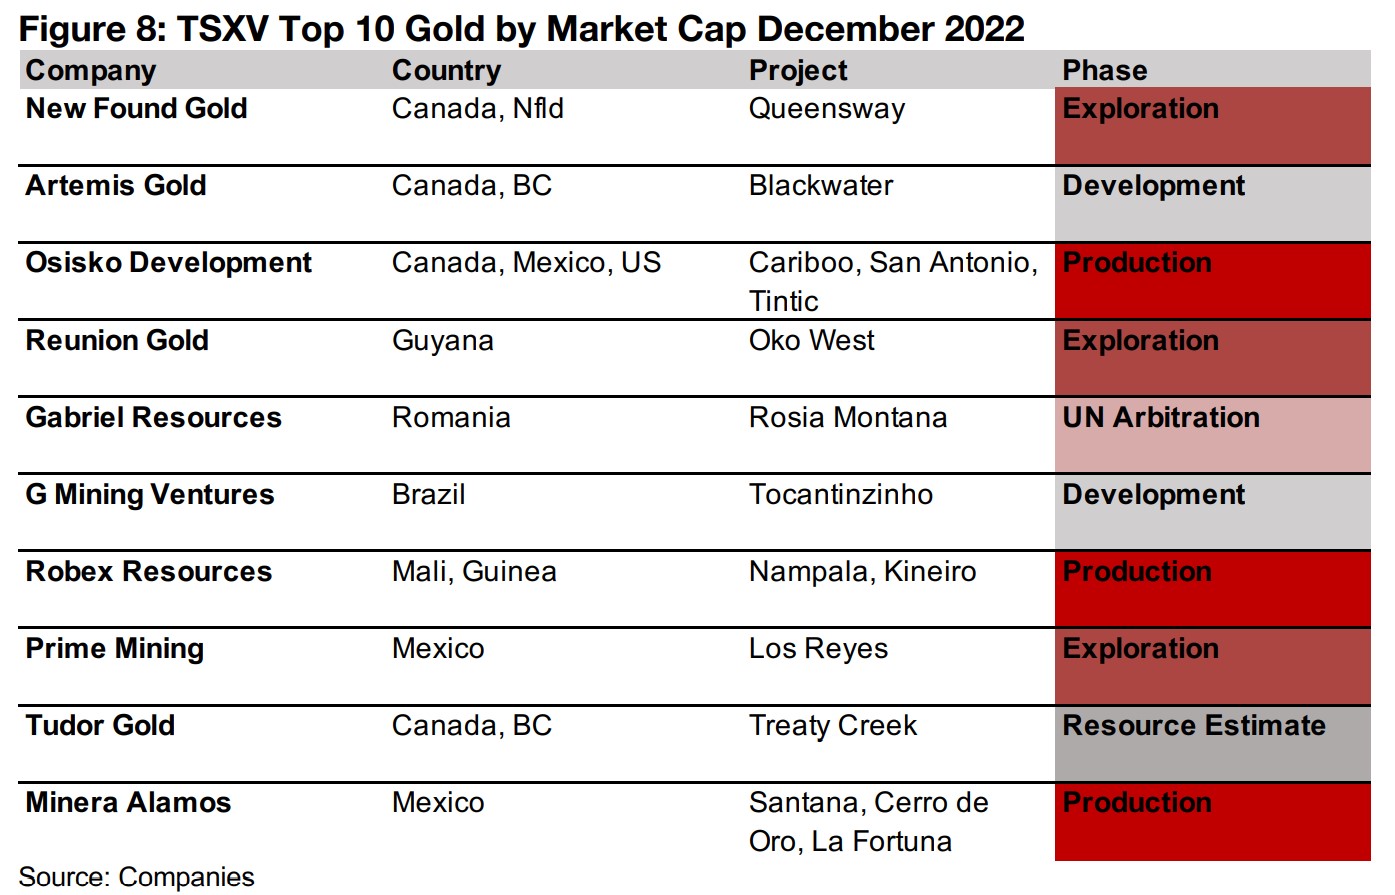Click the gray Resource Estimate phase cell

point(1212,743)
